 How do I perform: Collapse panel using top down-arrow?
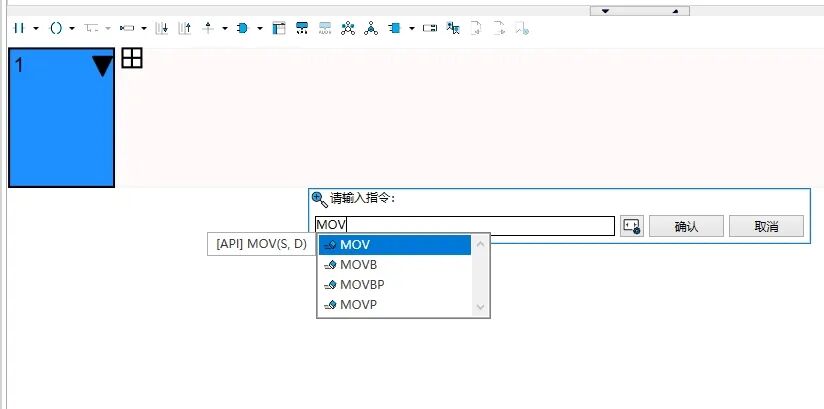click(x=605, y=11)
